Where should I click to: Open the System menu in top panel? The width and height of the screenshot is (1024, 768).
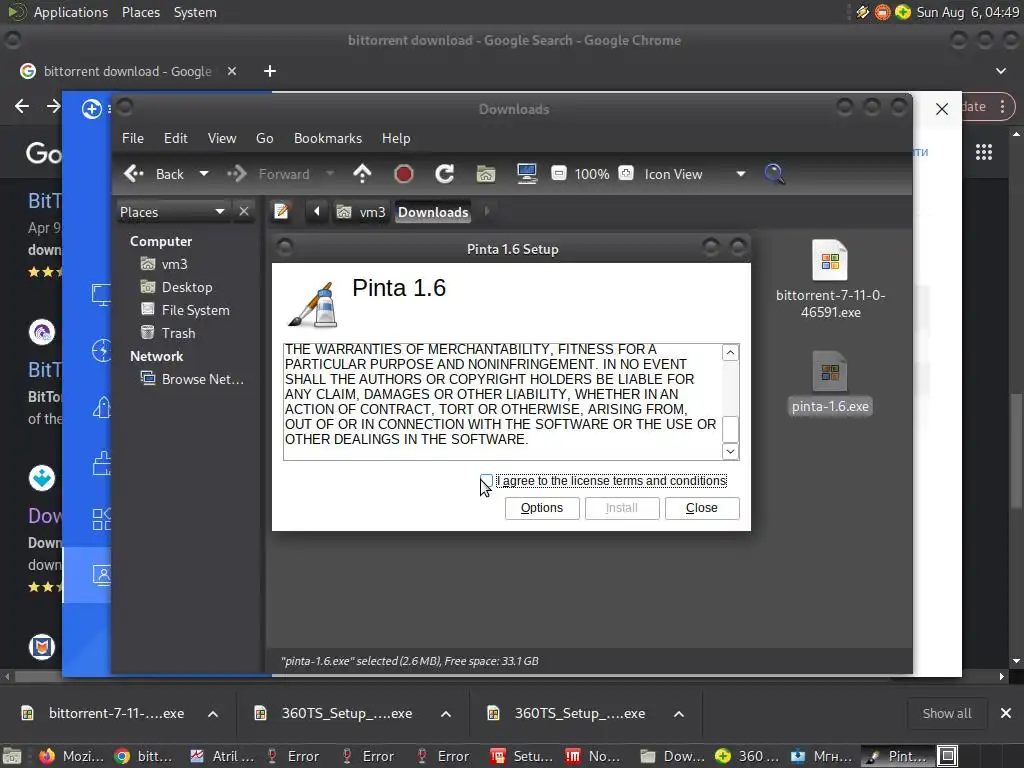click(195, 12)
